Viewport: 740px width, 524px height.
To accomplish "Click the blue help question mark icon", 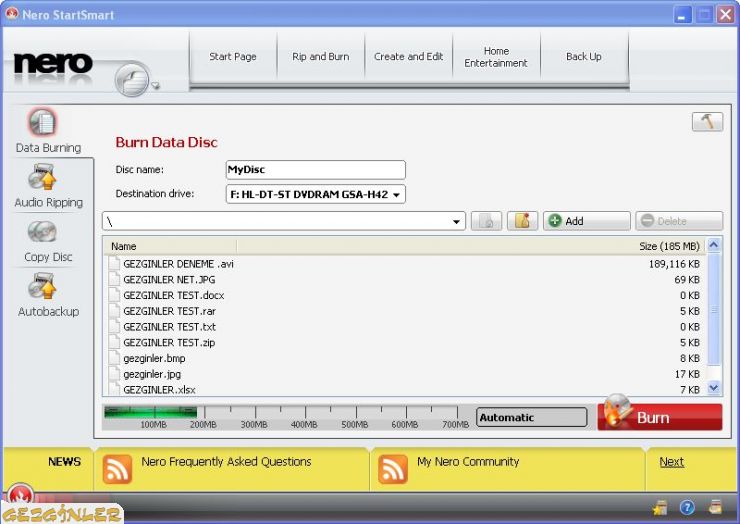I will [687, 507].
